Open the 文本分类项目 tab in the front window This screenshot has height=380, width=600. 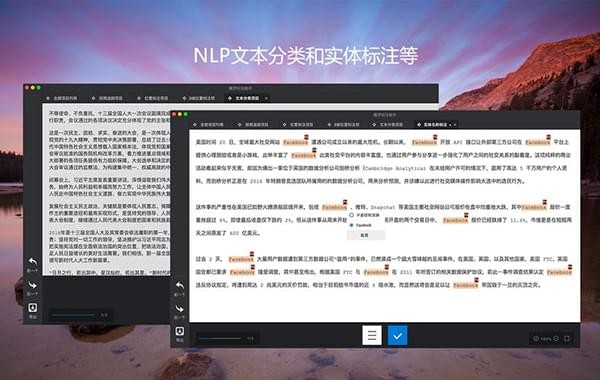click(x=388, y=125)
